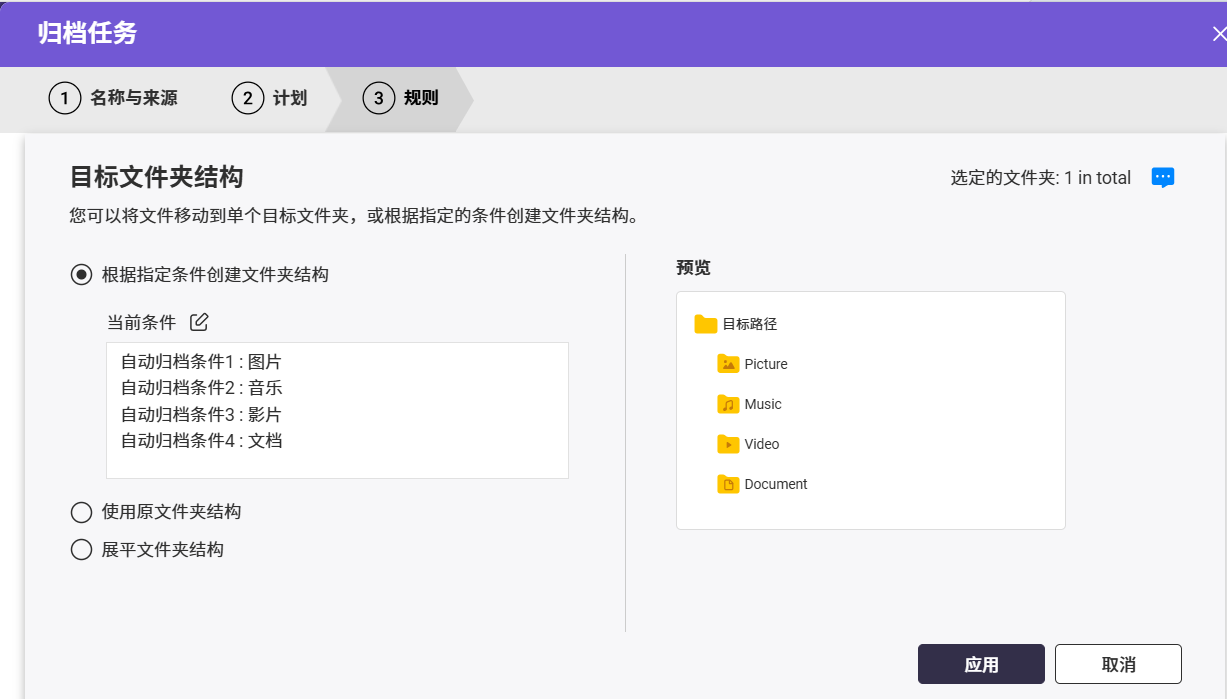Click the Document label in preview tree

776,484
